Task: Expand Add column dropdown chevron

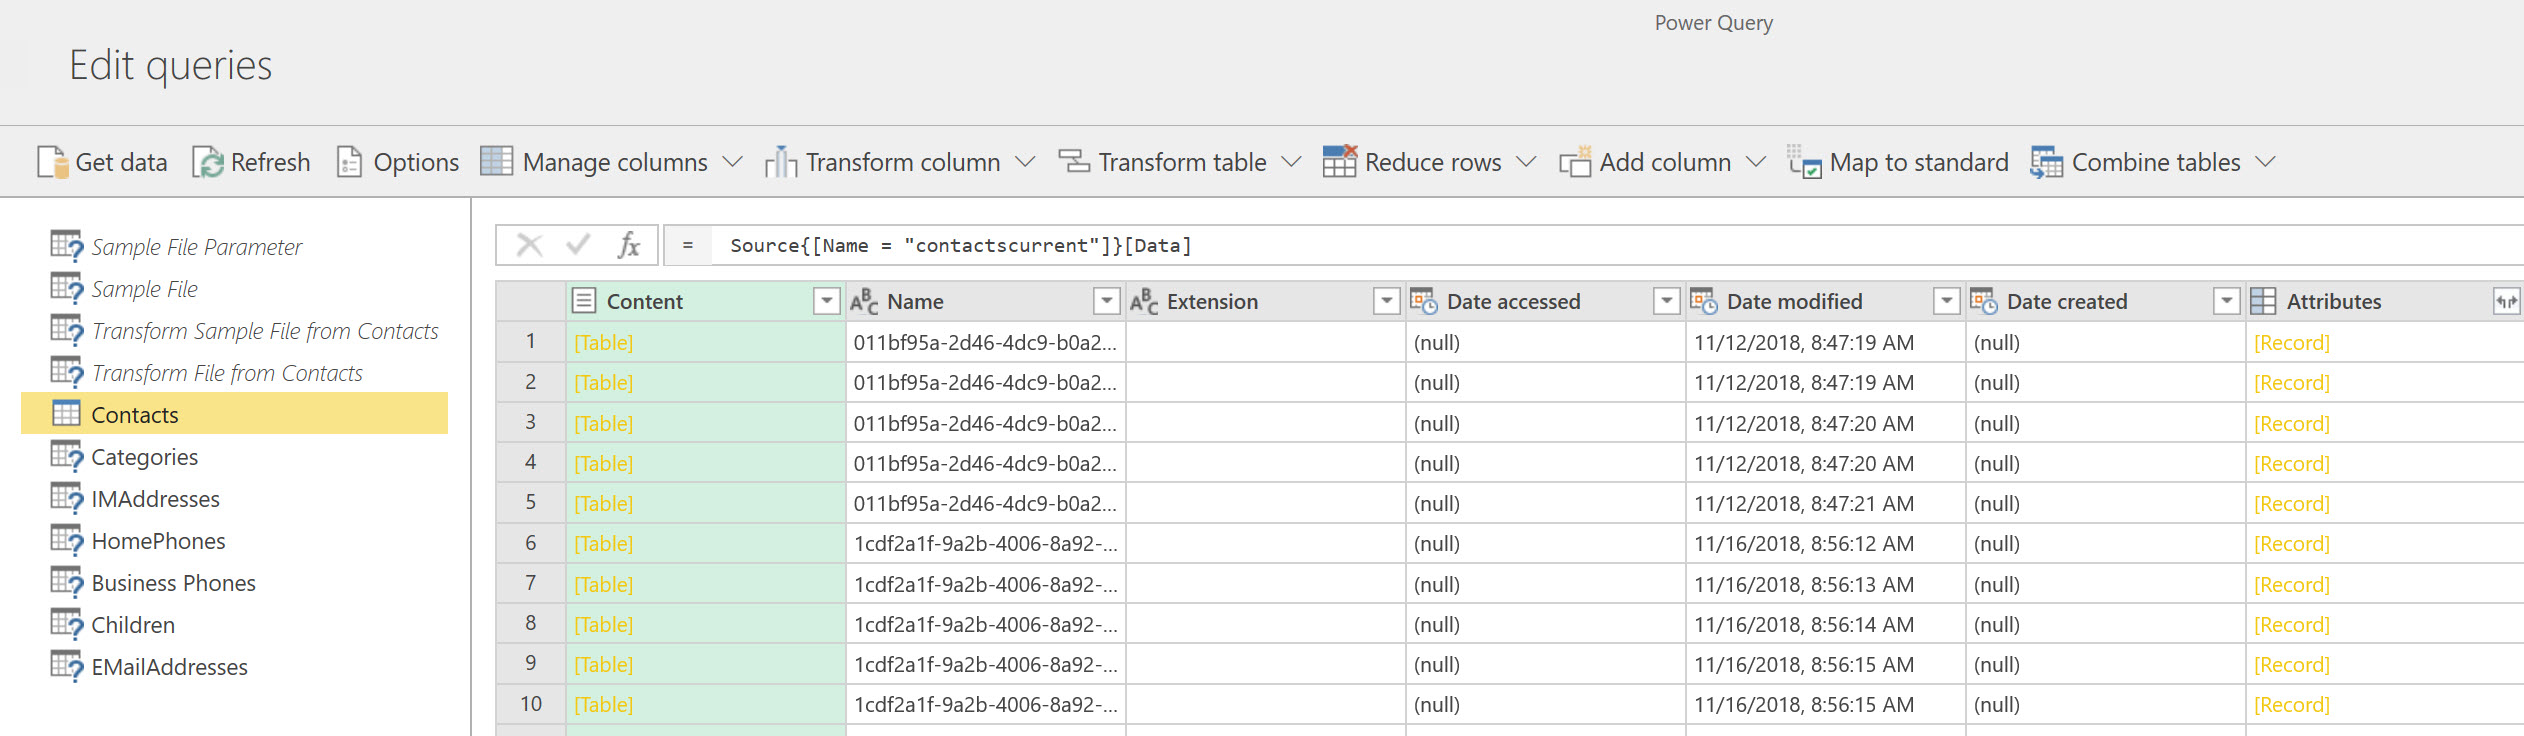Action: click(x=1756, y=162)
